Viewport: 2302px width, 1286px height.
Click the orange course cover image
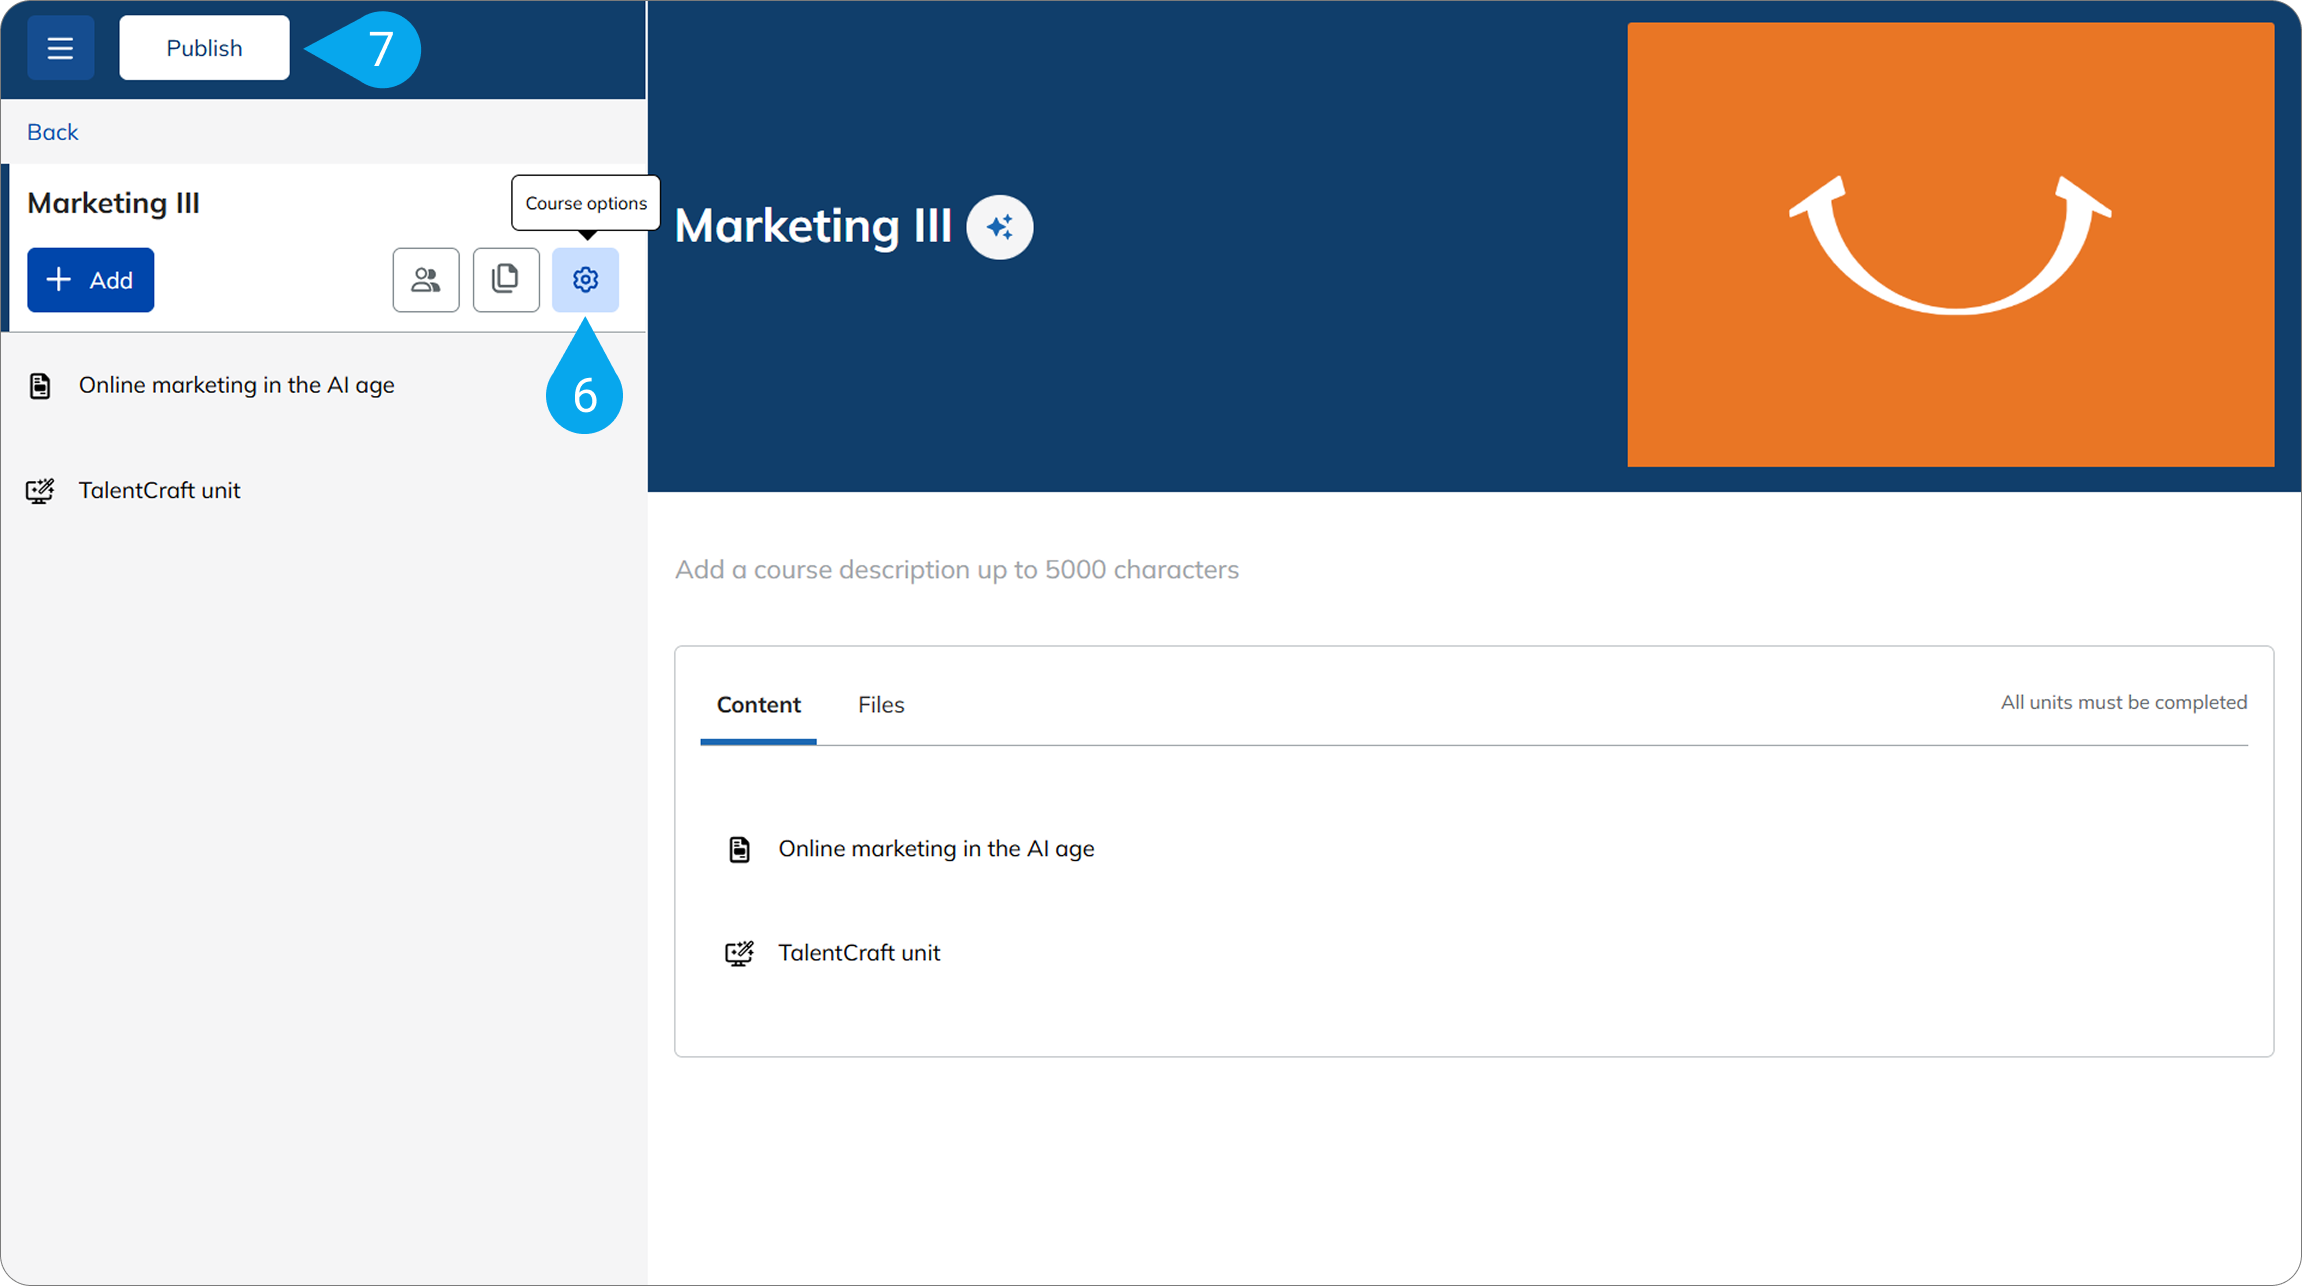click(1950, 245)
